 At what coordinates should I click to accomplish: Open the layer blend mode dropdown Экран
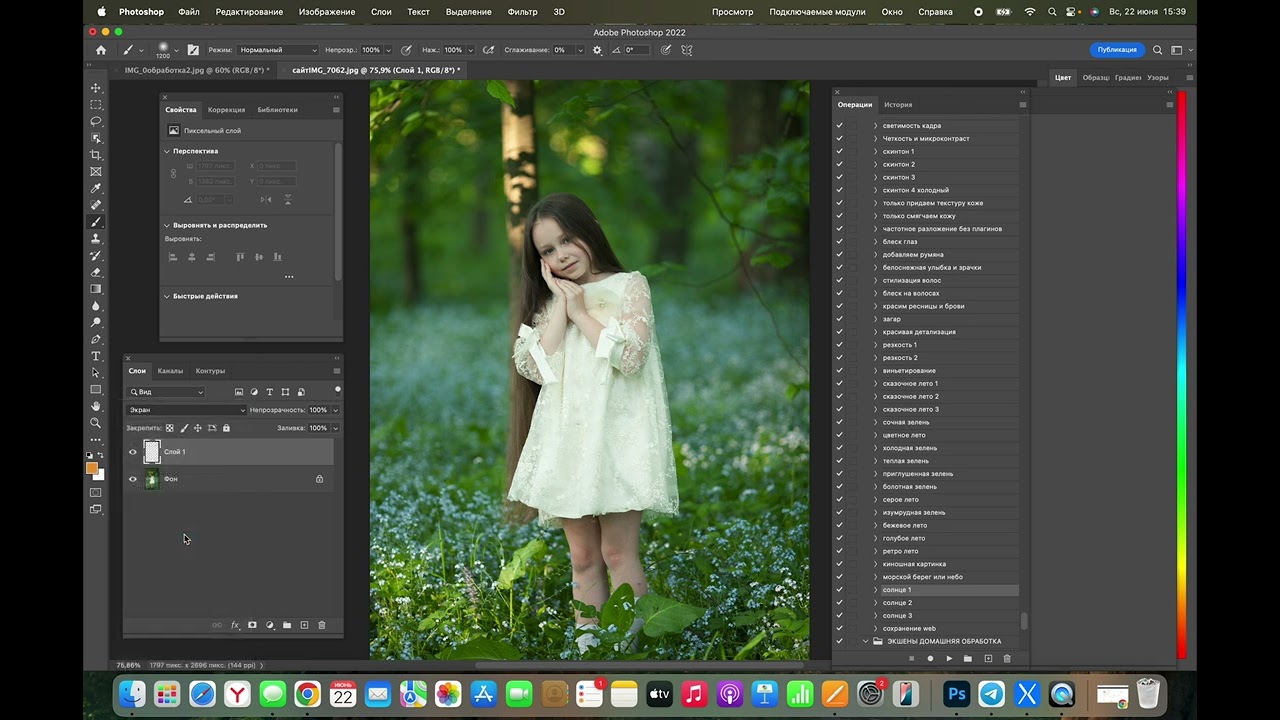[186, 410]
